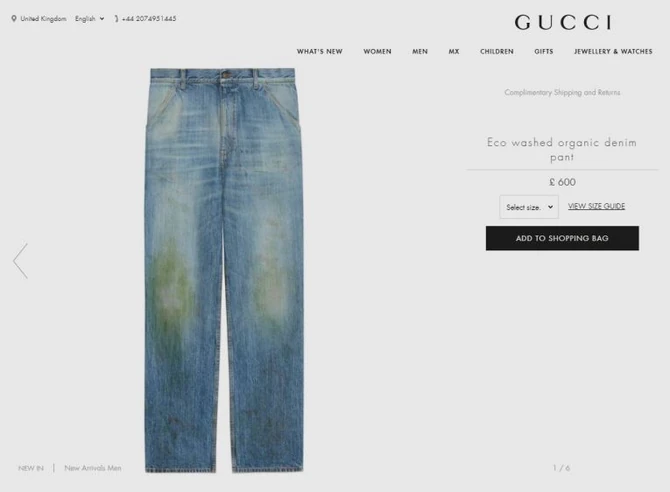Select United Kingdom region
Image resolution: width=670 pixels, height=492 pixels.
(x=43, y=18)
